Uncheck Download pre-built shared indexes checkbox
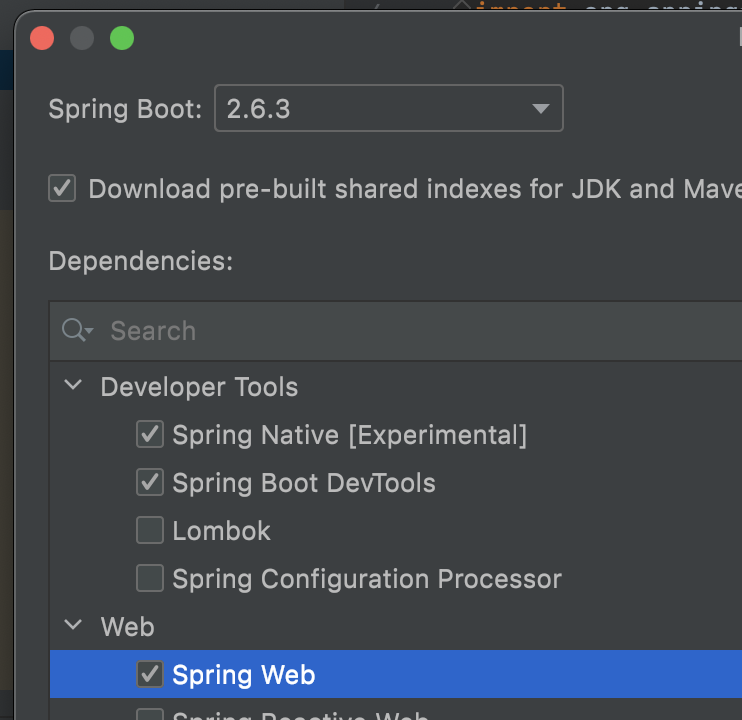 [x=62, y=188]
